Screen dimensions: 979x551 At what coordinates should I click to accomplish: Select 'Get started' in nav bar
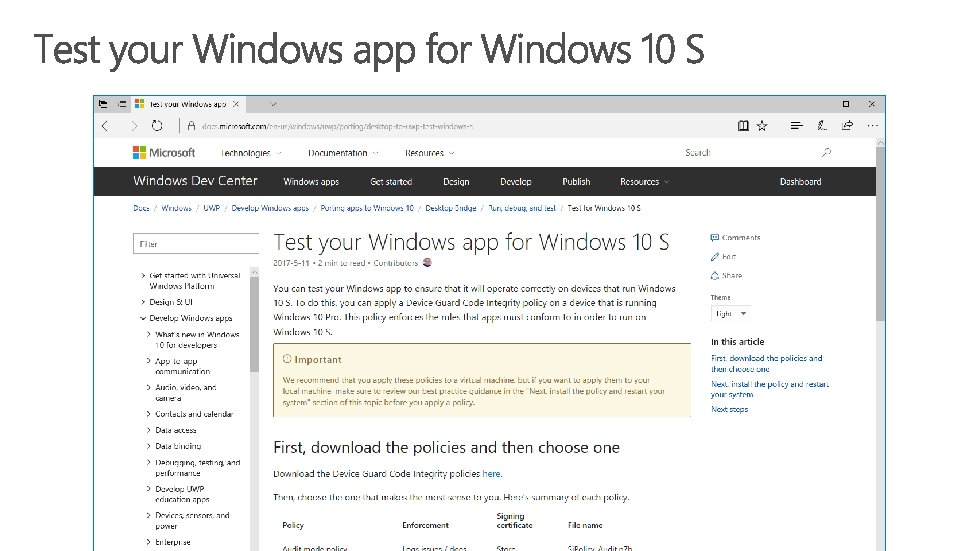coord(391,182)
